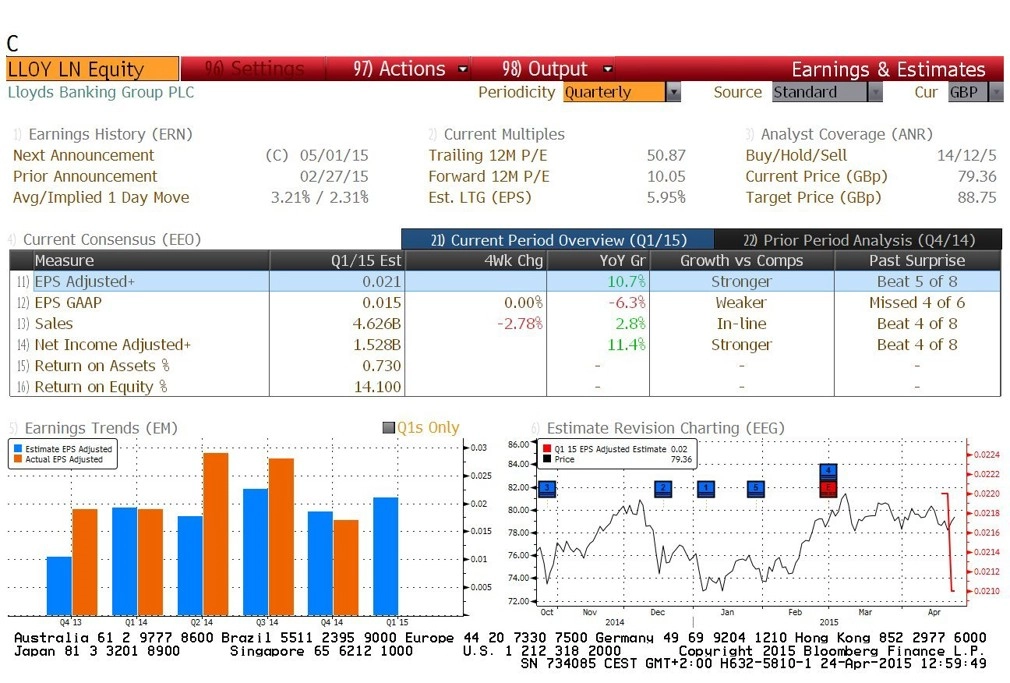Open the Periodicity Quarterly dropdown arrow
The height and width of the screenshot is (683, 1010).
[x=673, y=92]
